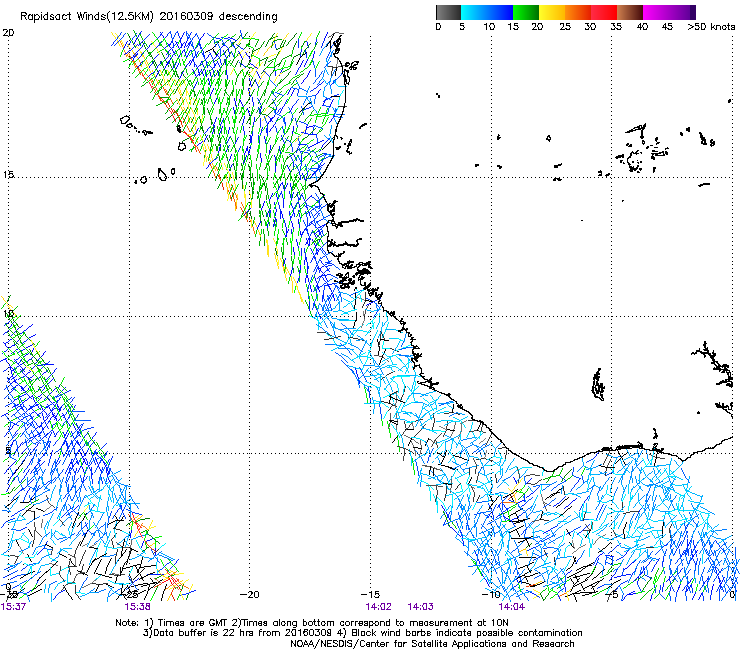Select the '25' label under the color scale
Image resolution: width=740 pixels, height=650 pixels.
pyautogui.click(x=565, y=27)
